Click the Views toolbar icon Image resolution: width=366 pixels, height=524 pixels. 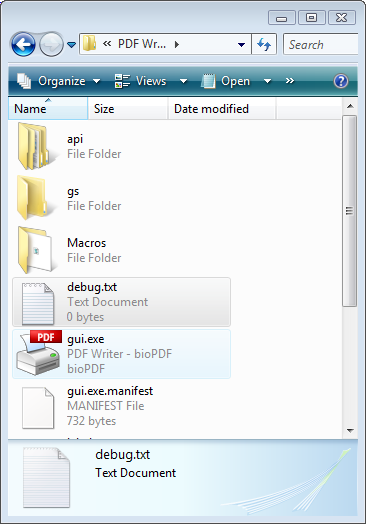tap(122, 81)
